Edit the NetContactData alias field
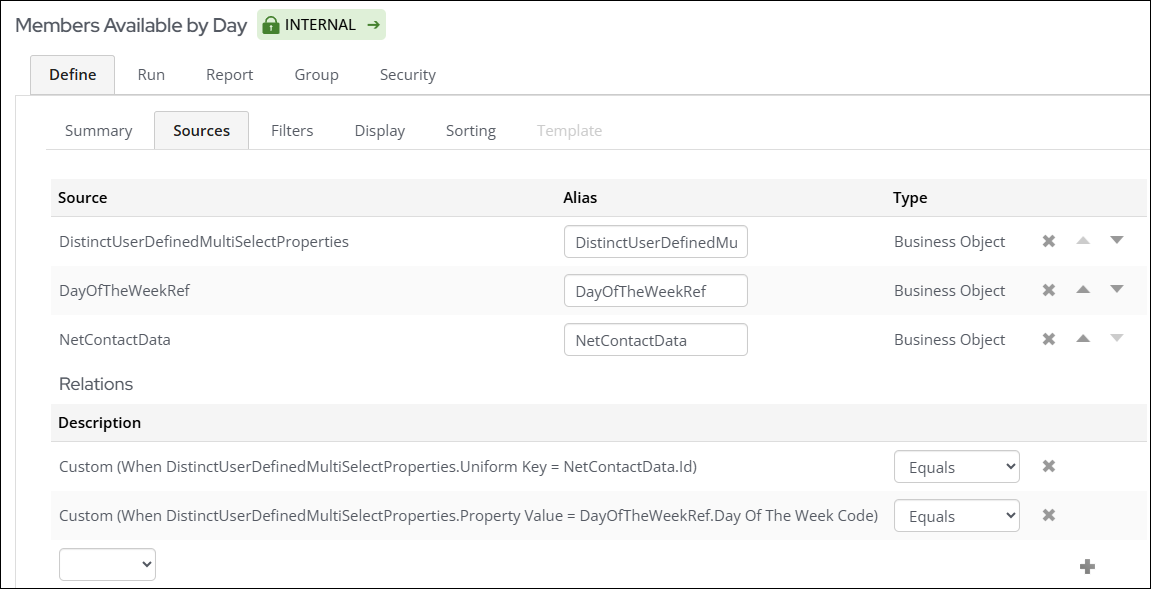 click(656, 340)
